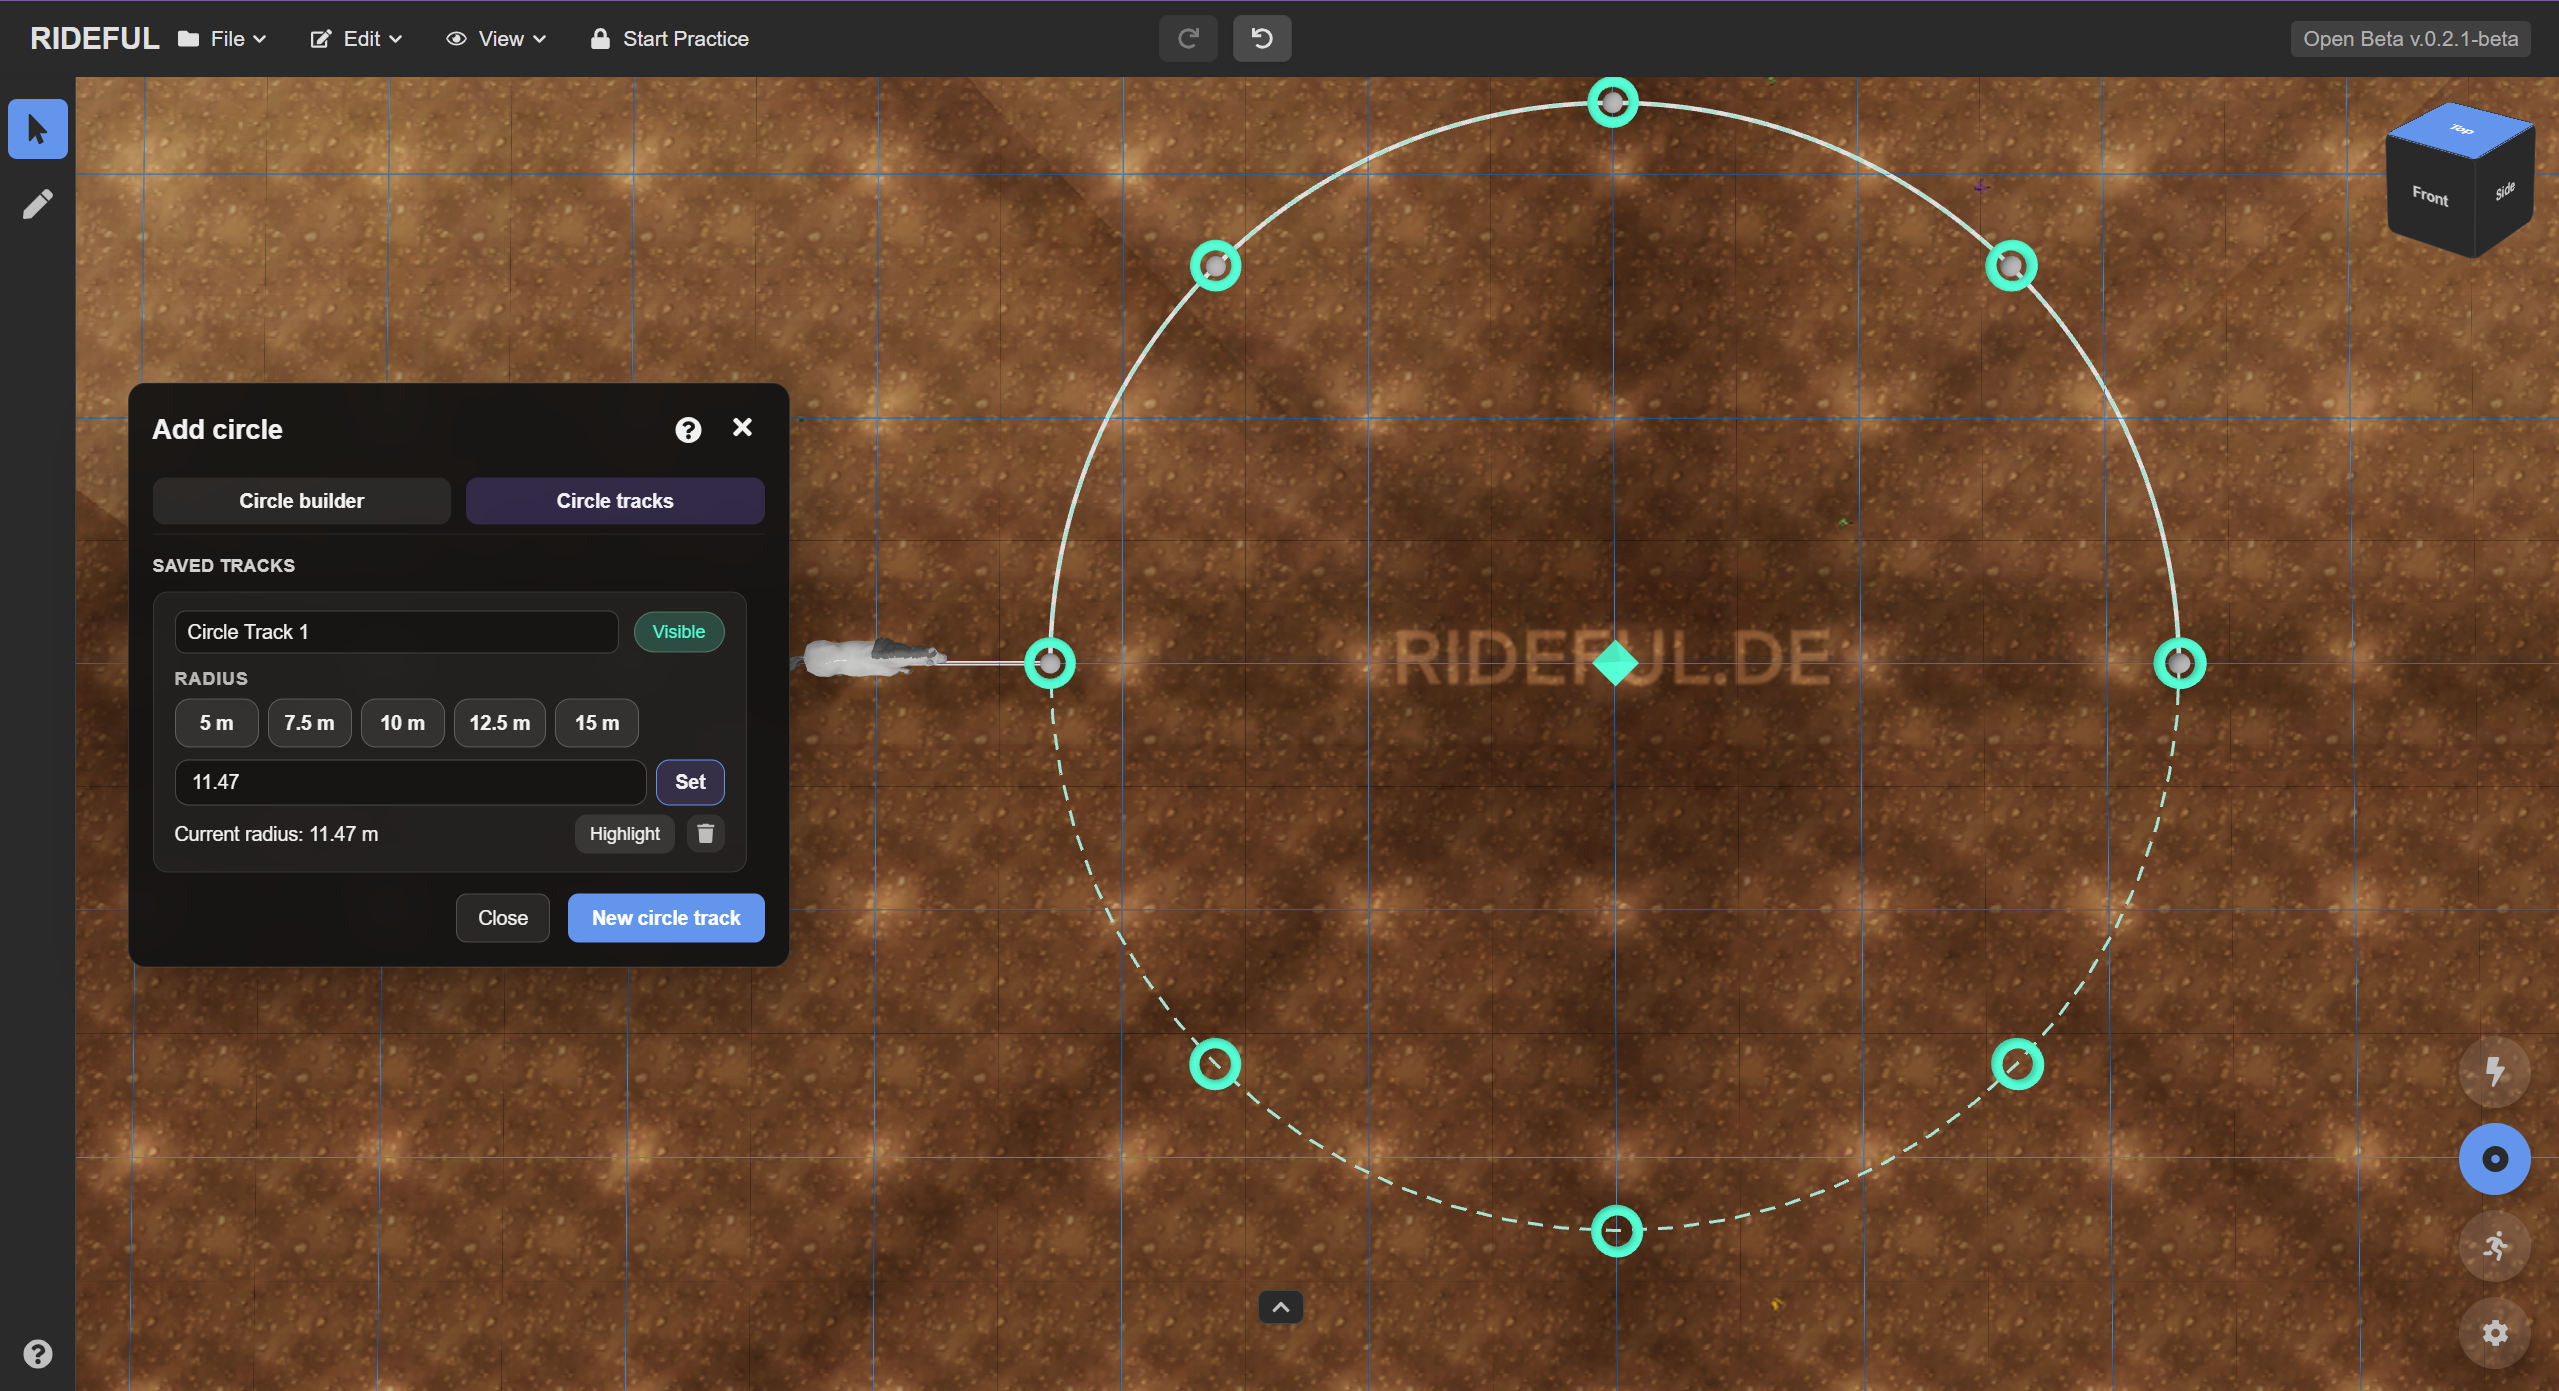
Task: Expand the View menu
Action: [495, 38]
